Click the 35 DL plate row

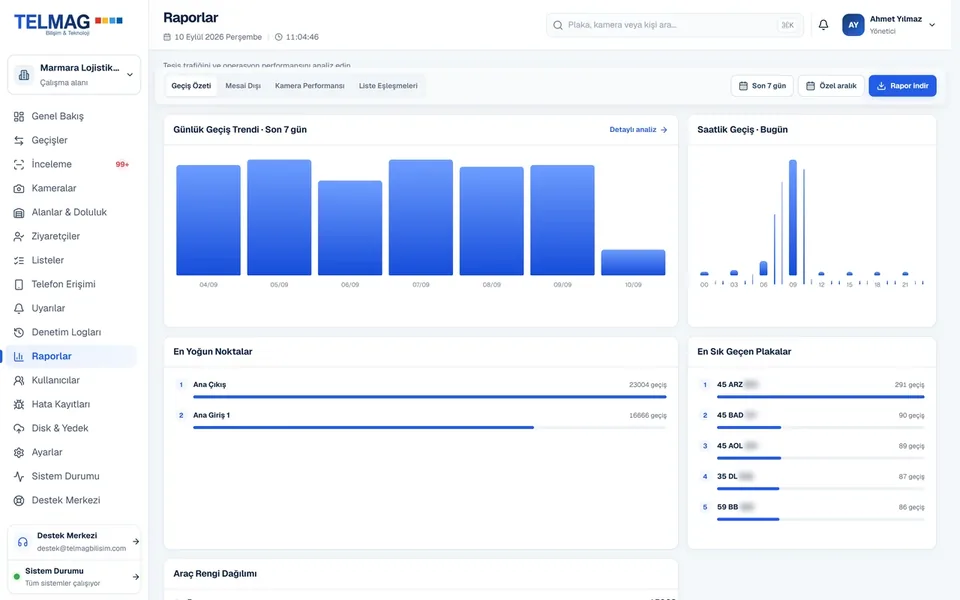[812, 481]
